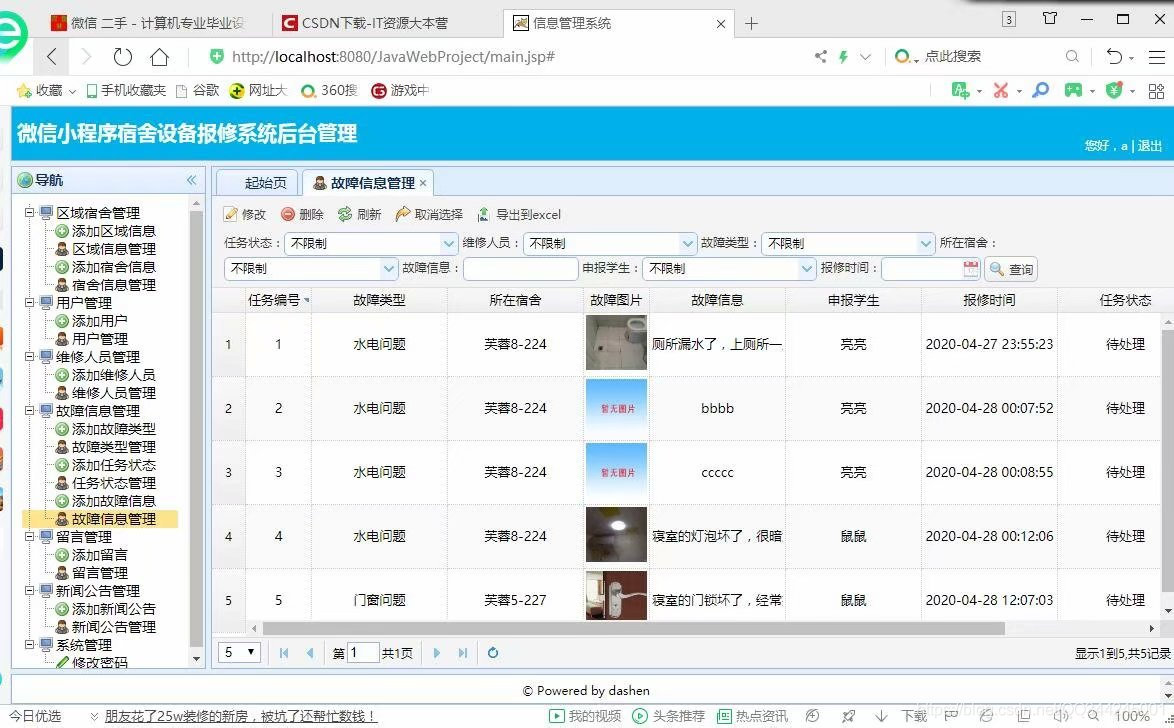Open the calendar picker for 报修时间
The height and width of the screenshot is (728, 1174).
(970, 268)
